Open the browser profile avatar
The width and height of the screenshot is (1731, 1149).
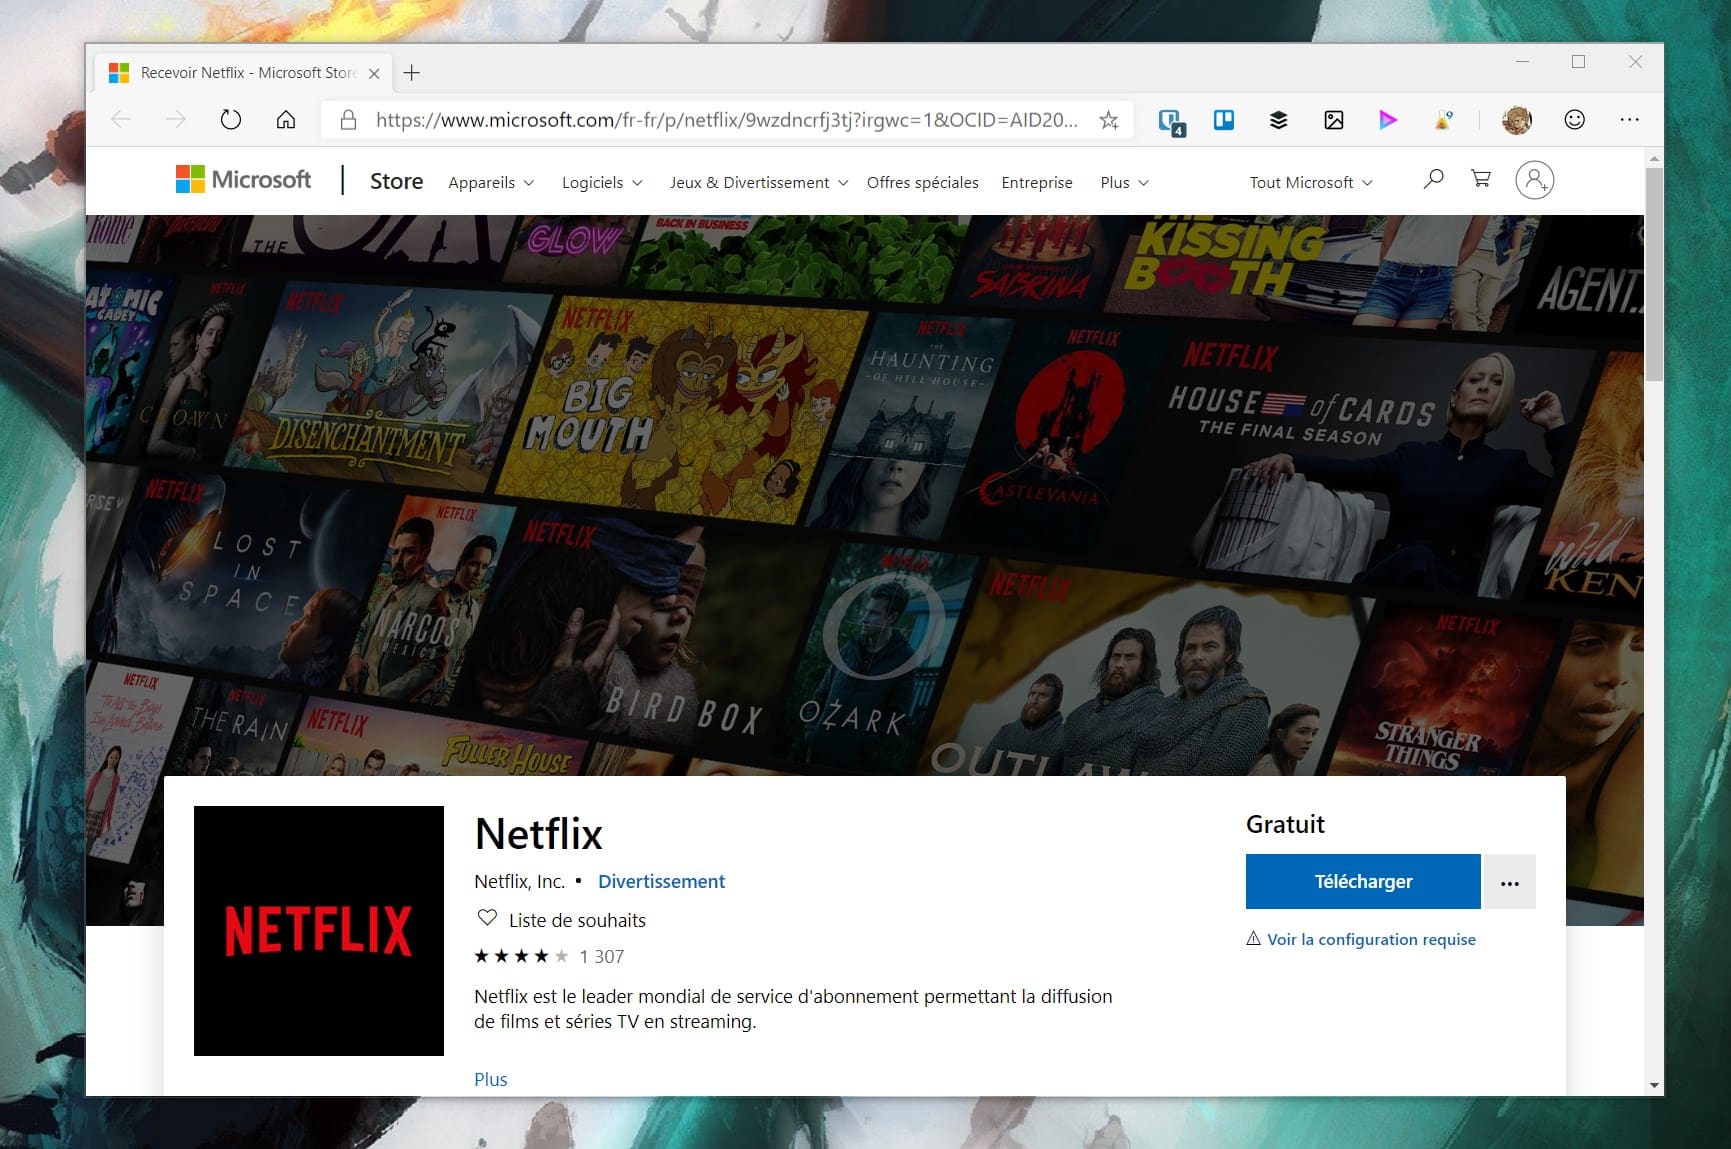1517,120
